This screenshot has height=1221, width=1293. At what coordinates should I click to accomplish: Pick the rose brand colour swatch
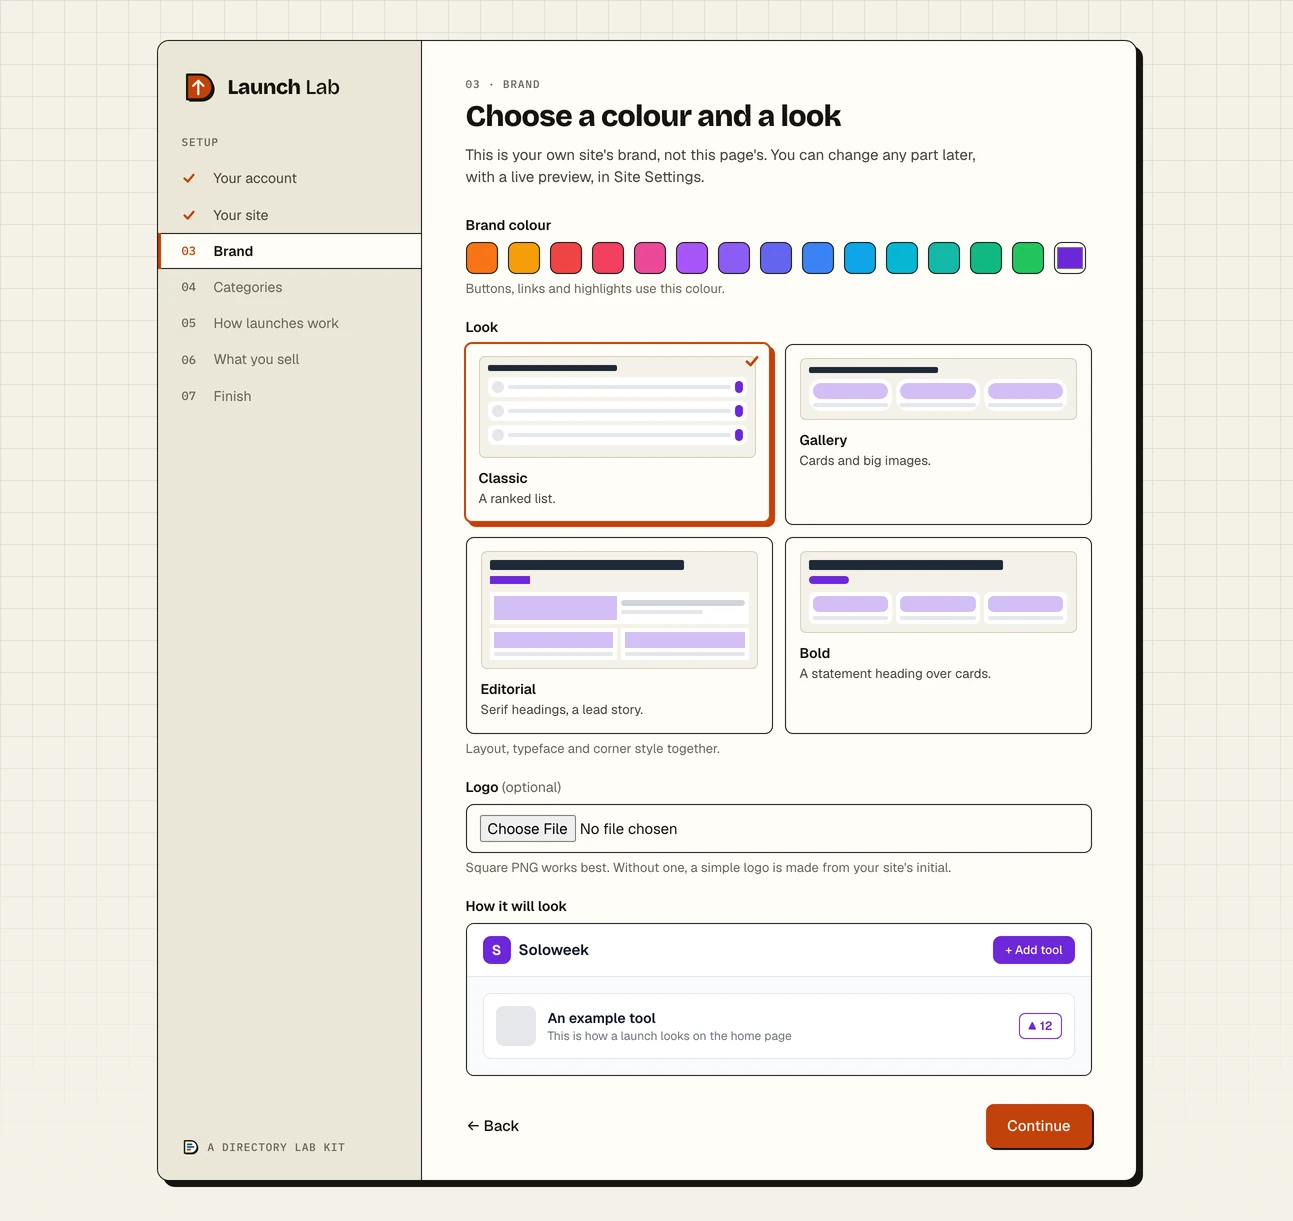pyautogui.click(x=608, y=258)
